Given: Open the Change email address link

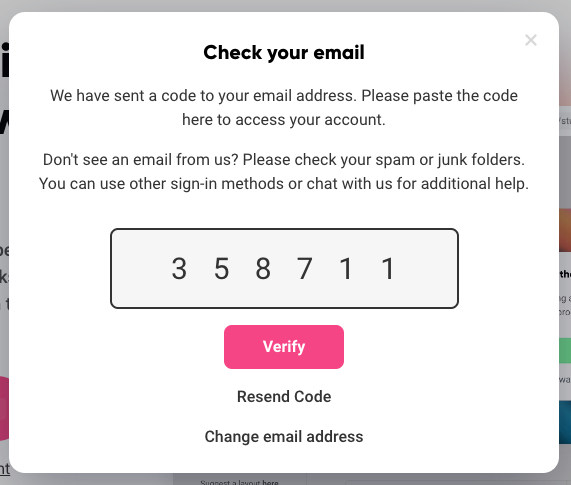Looking at the screenshot, I should pos(284,436).
